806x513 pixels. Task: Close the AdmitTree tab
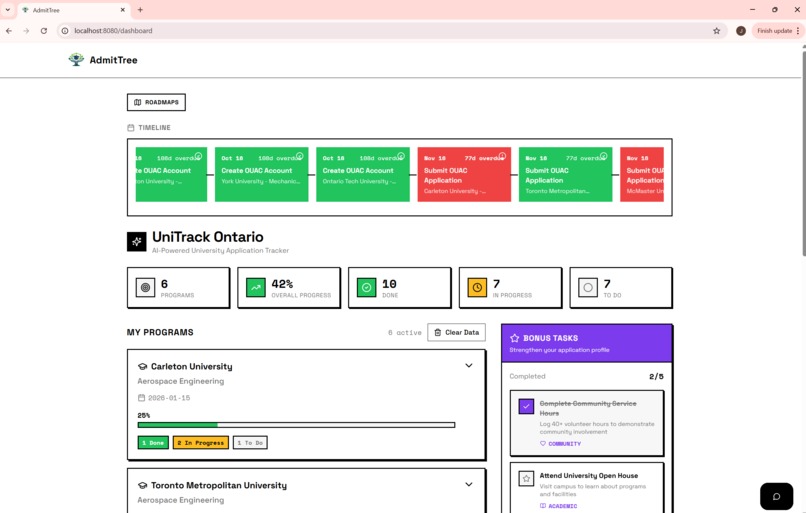123,10
